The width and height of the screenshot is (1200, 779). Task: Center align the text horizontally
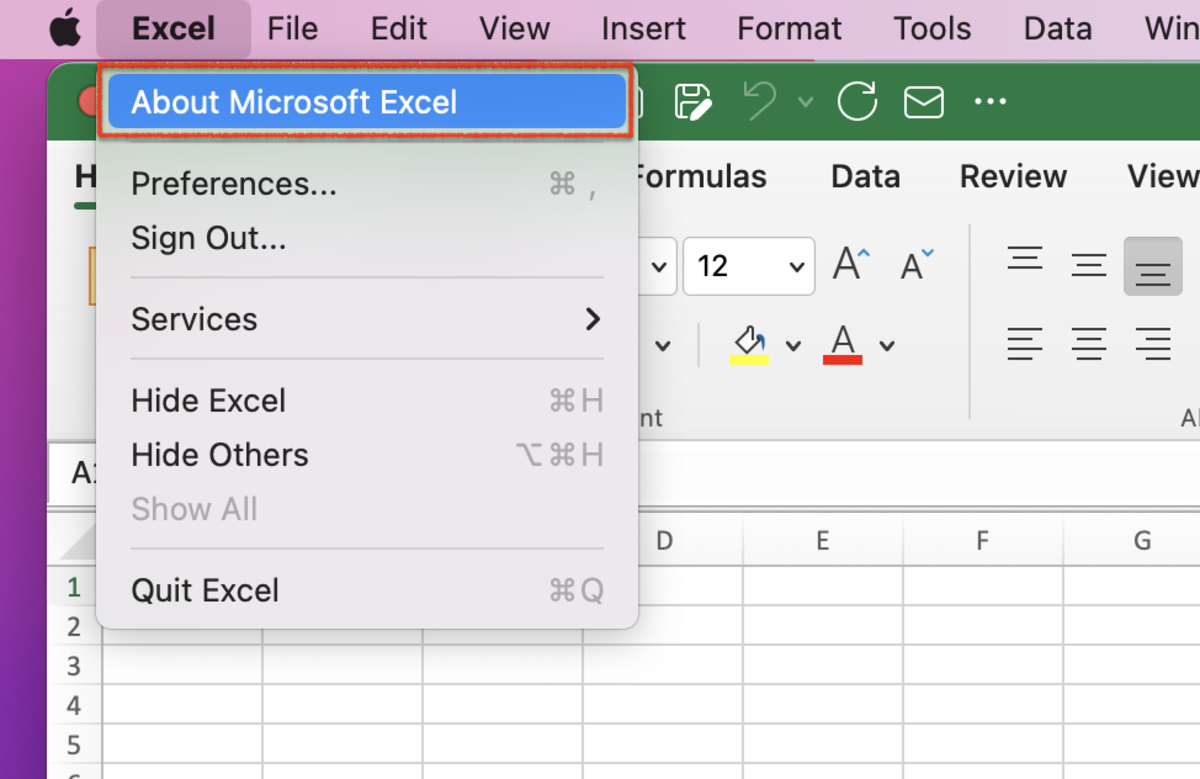(1089, 343)
